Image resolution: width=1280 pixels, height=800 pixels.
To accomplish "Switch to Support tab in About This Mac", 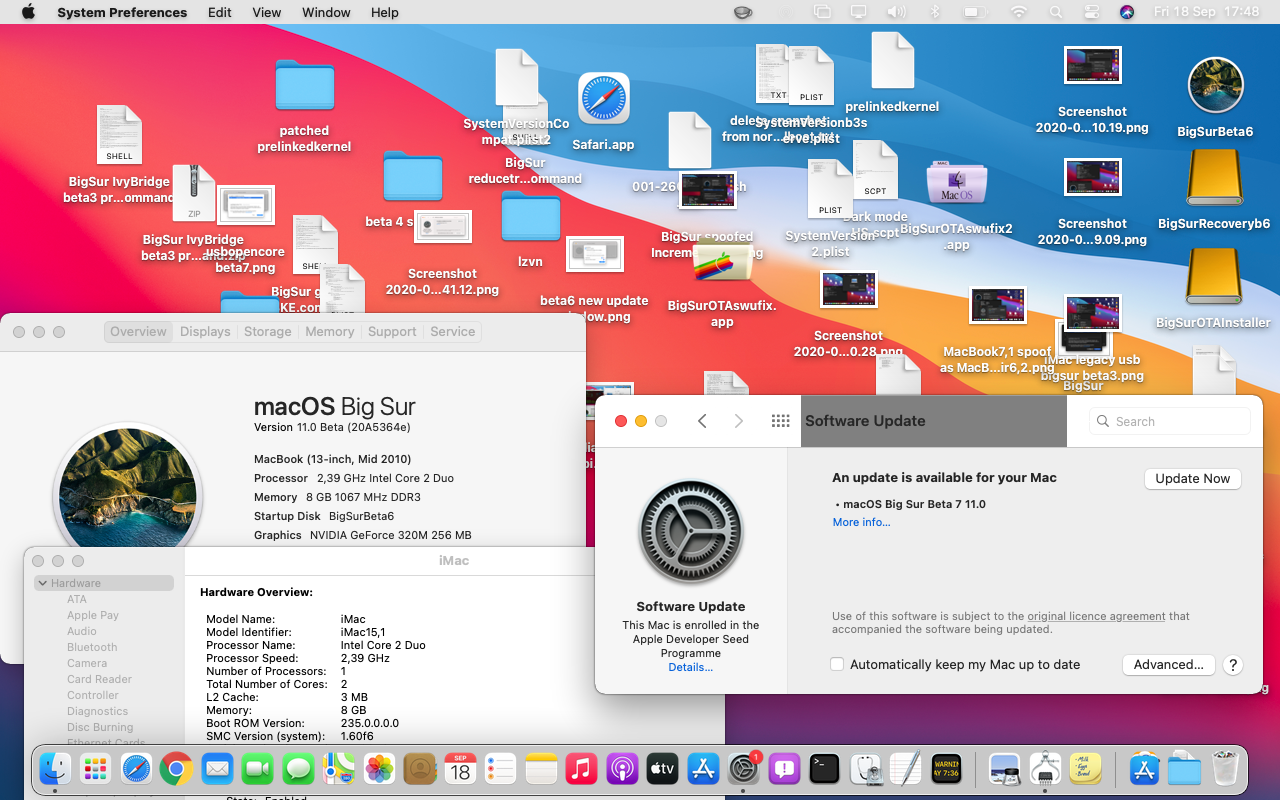I will (x=392, y=331).
